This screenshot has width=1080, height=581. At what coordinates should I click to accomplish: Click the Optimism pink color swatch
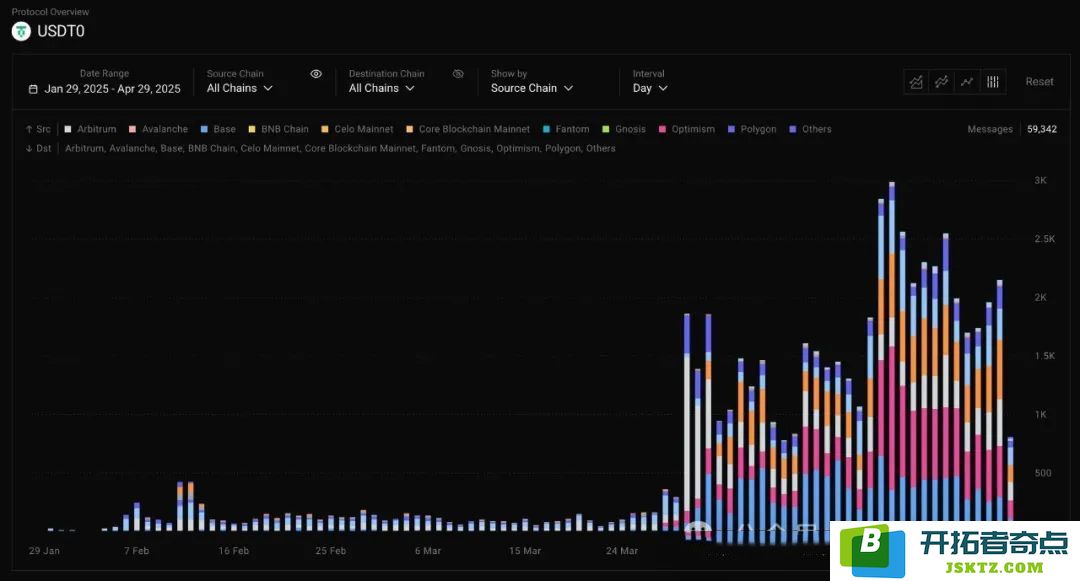click(x=662, y=129)
